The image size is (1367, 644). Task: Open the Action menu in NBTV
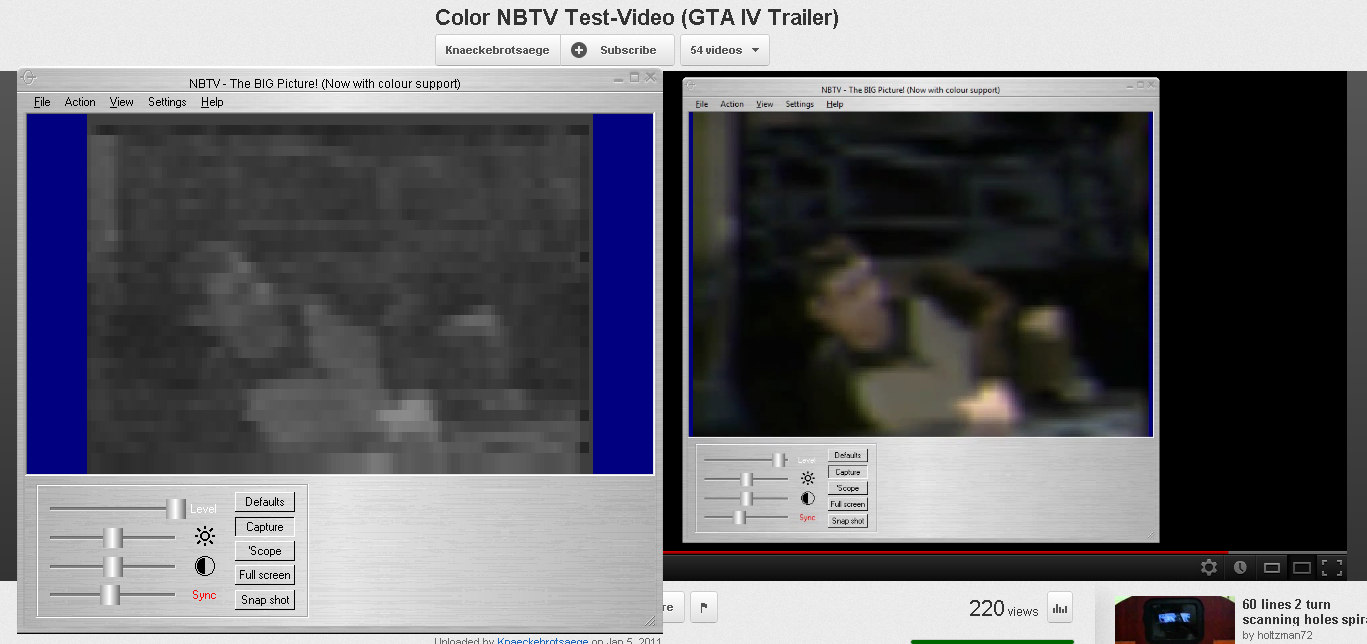click(x=80, y=102)
